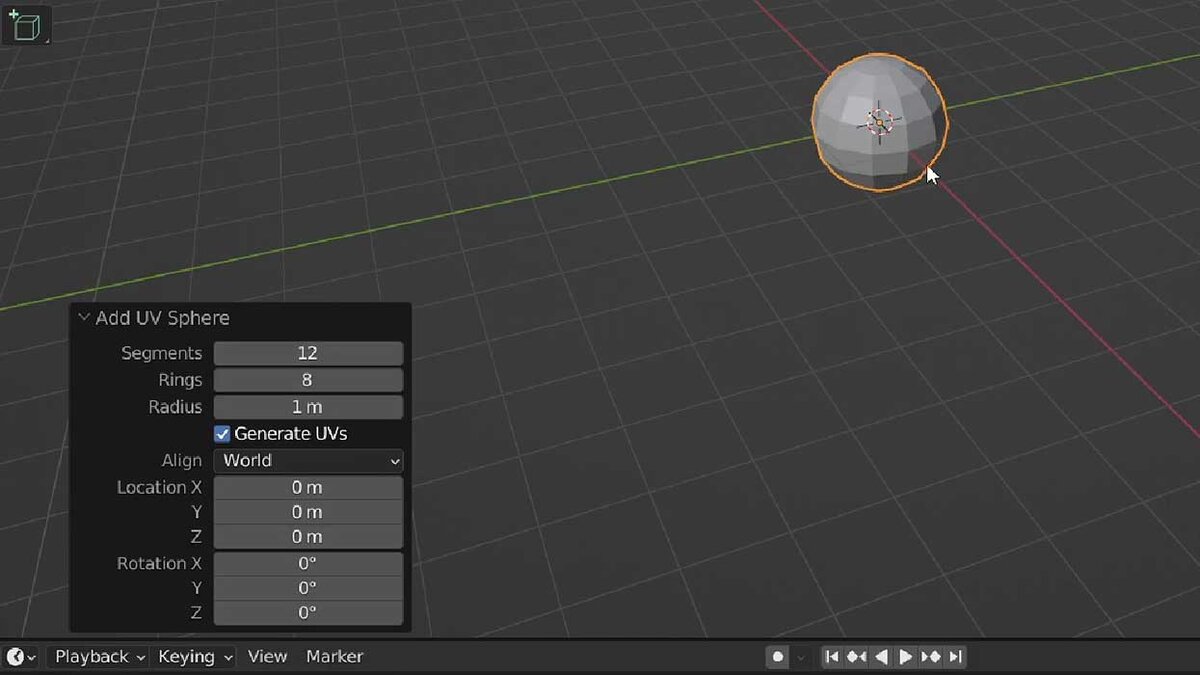
Task: Jump to the next keyframe
Action: [931, 657]
